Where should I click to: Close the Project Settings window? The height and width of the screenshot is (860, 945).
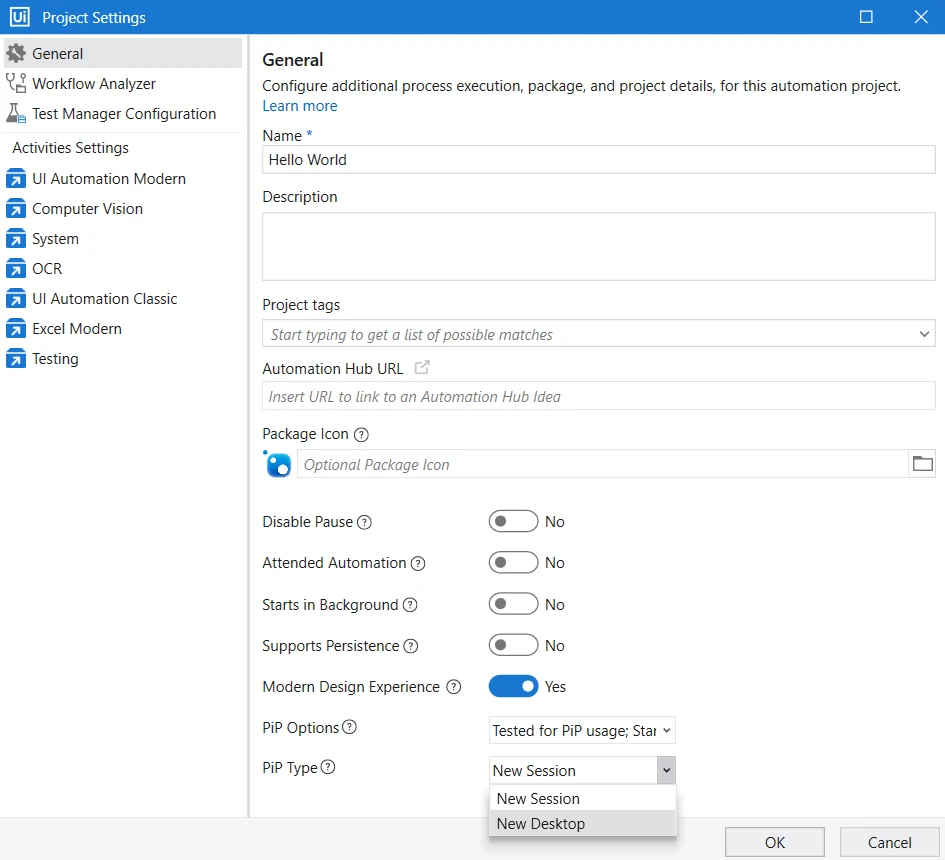920,17
